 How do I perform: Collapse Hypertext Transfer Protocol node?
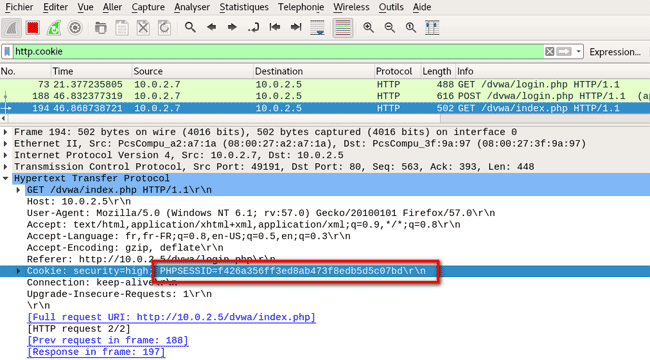(5, 178)
